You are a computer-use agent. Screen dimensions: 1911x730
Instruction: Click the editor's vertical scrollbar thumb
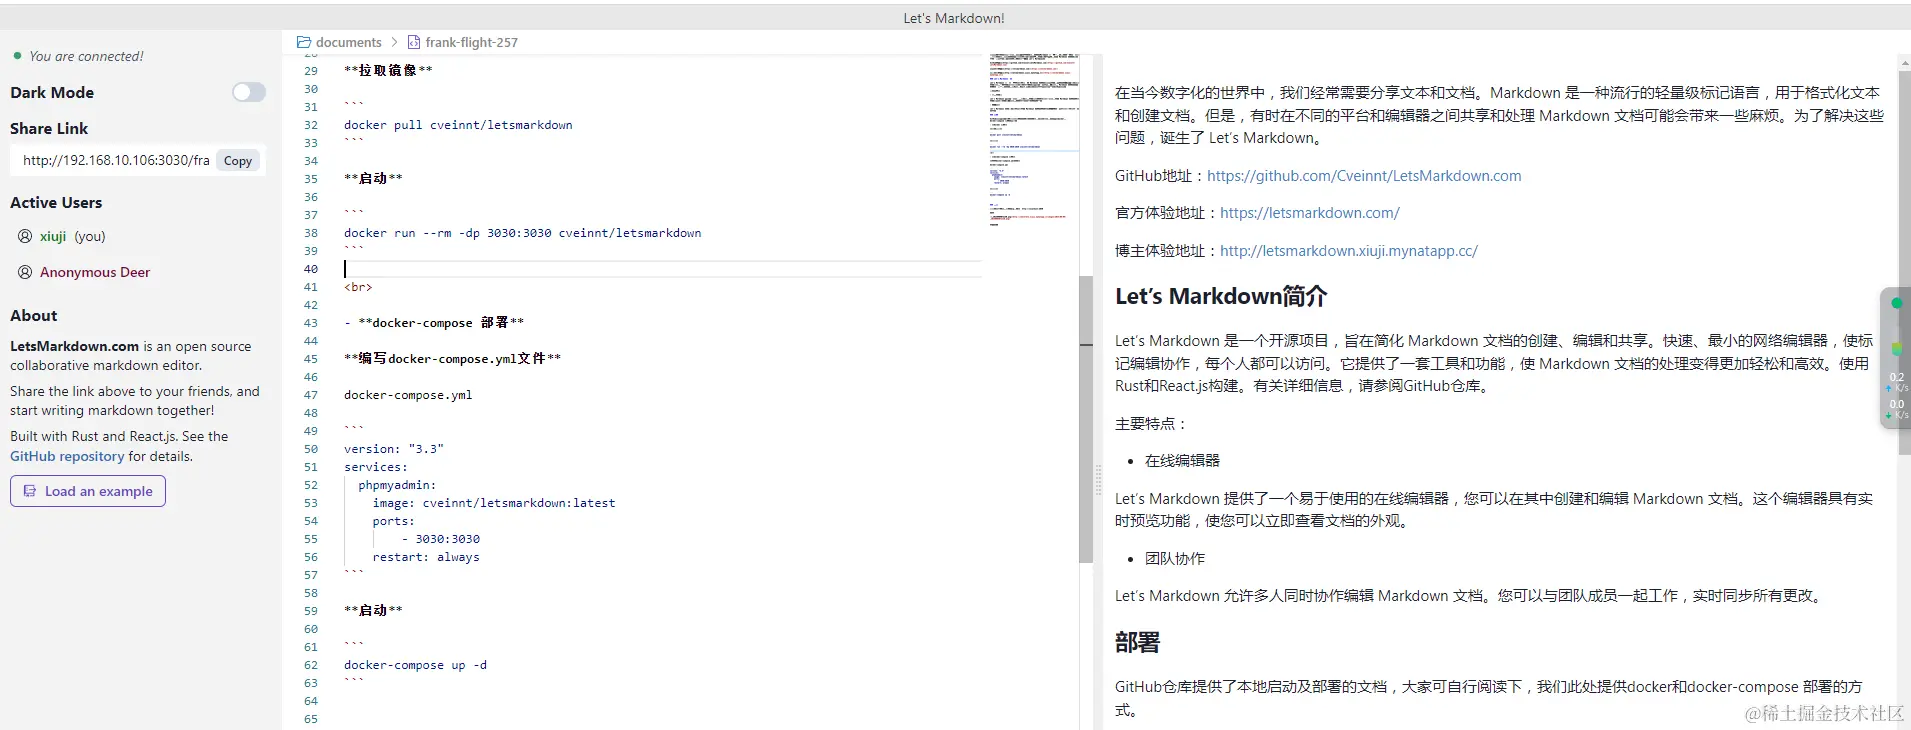point(1086,420)
